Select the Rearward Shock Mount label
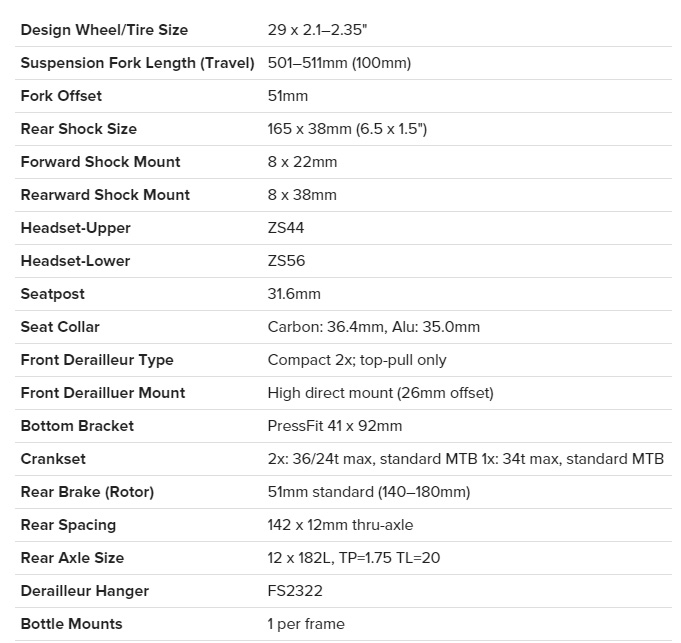The height and width of the screenshot is (643, 681). click(105, 195)
